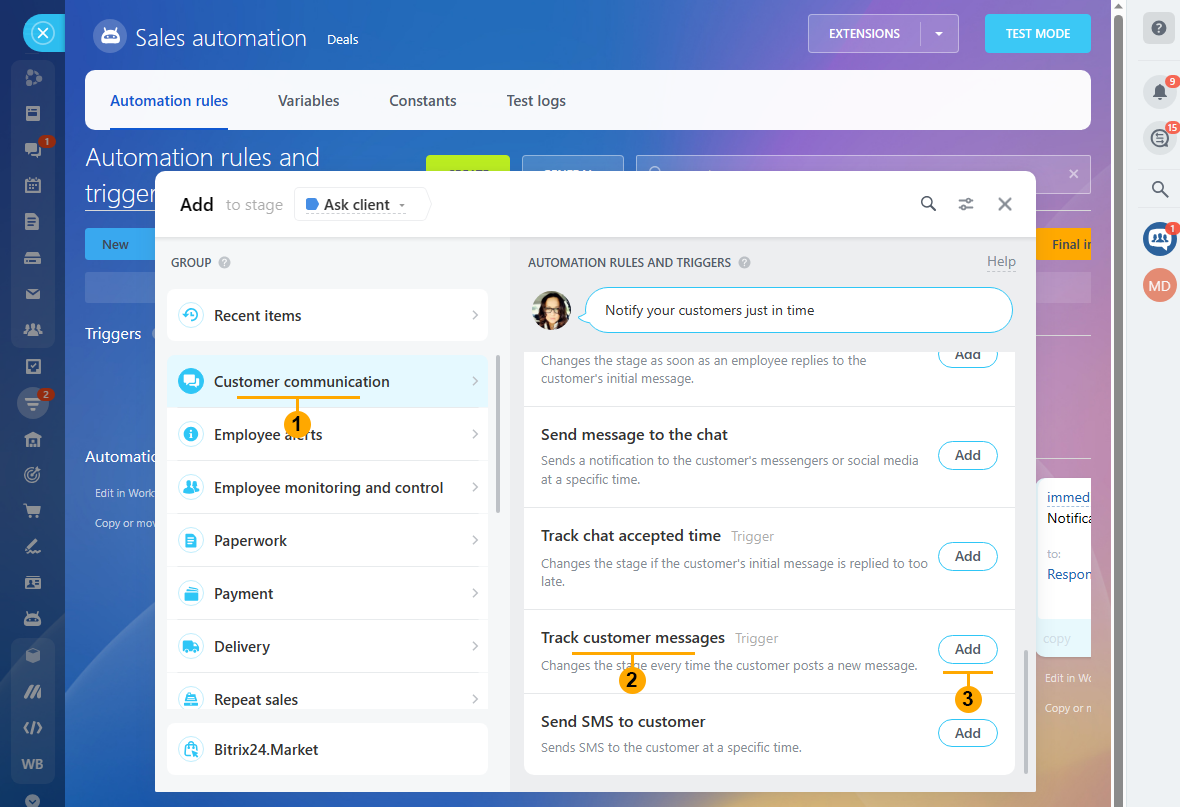Open the filter settings sliders icon

[x=966, y=204]
